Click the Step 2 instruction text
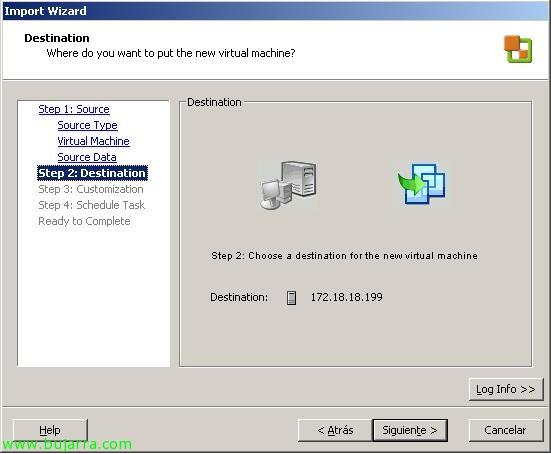 344,255
